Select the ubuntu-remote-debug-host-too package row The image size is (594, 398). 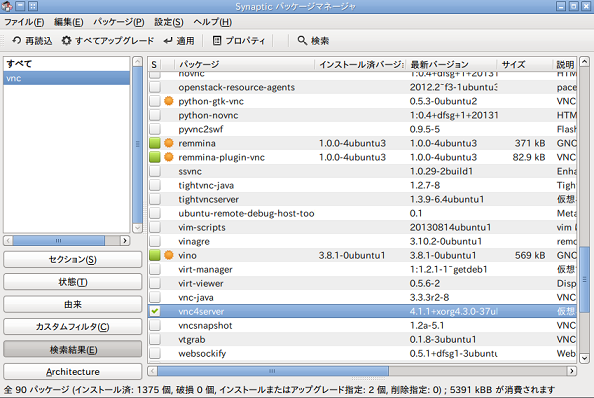coord(362,213)
